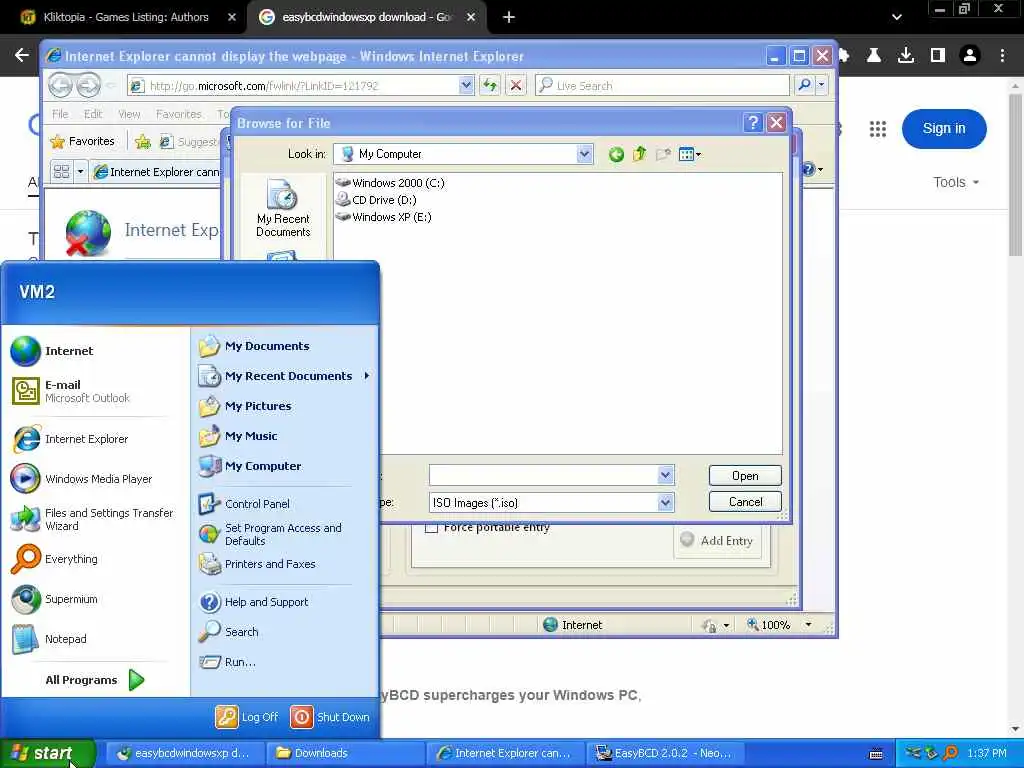Open IE search provider dropdown arrow
Screen dimensions: 1024x768
click(822, 85)
